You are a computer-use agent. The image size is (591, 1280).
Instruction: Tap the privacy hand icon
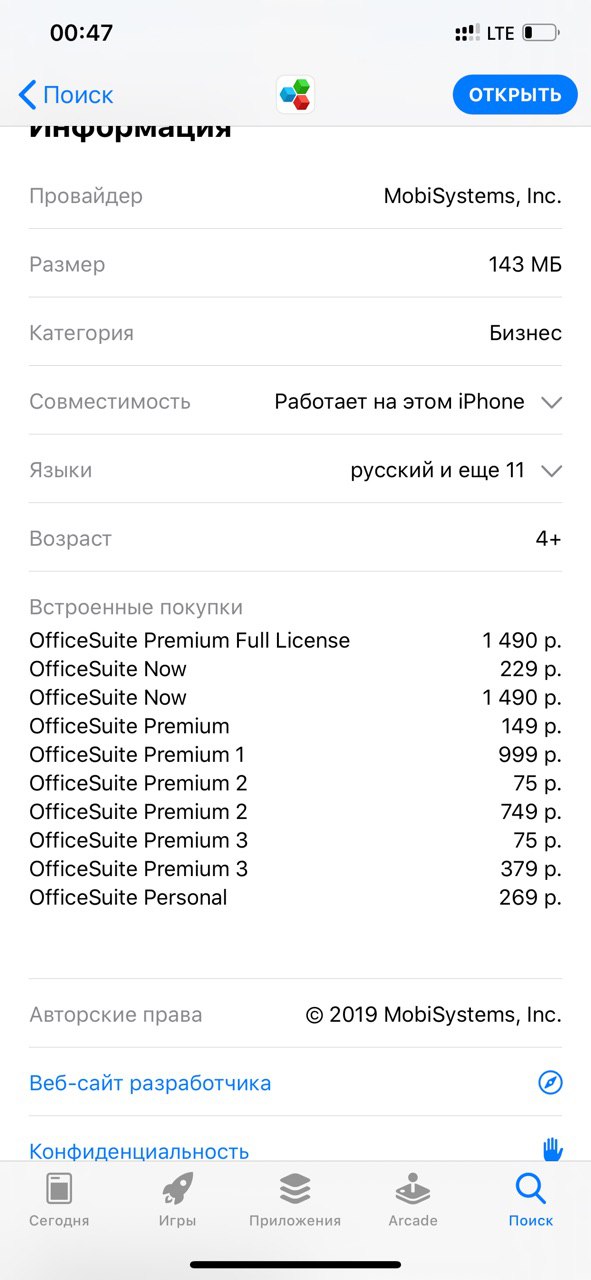[x=552, y=1149]
